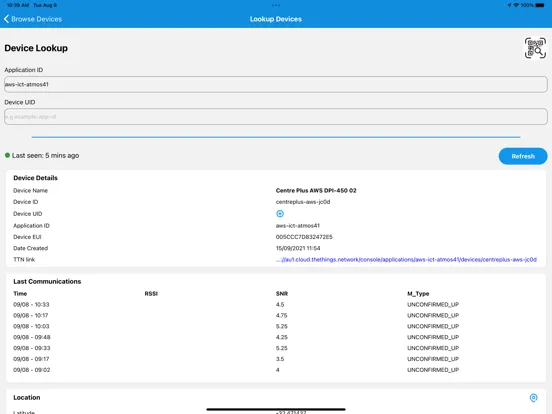Tap the back chevron arrow
Screen dimensions: 552x414
click(6, 19)
